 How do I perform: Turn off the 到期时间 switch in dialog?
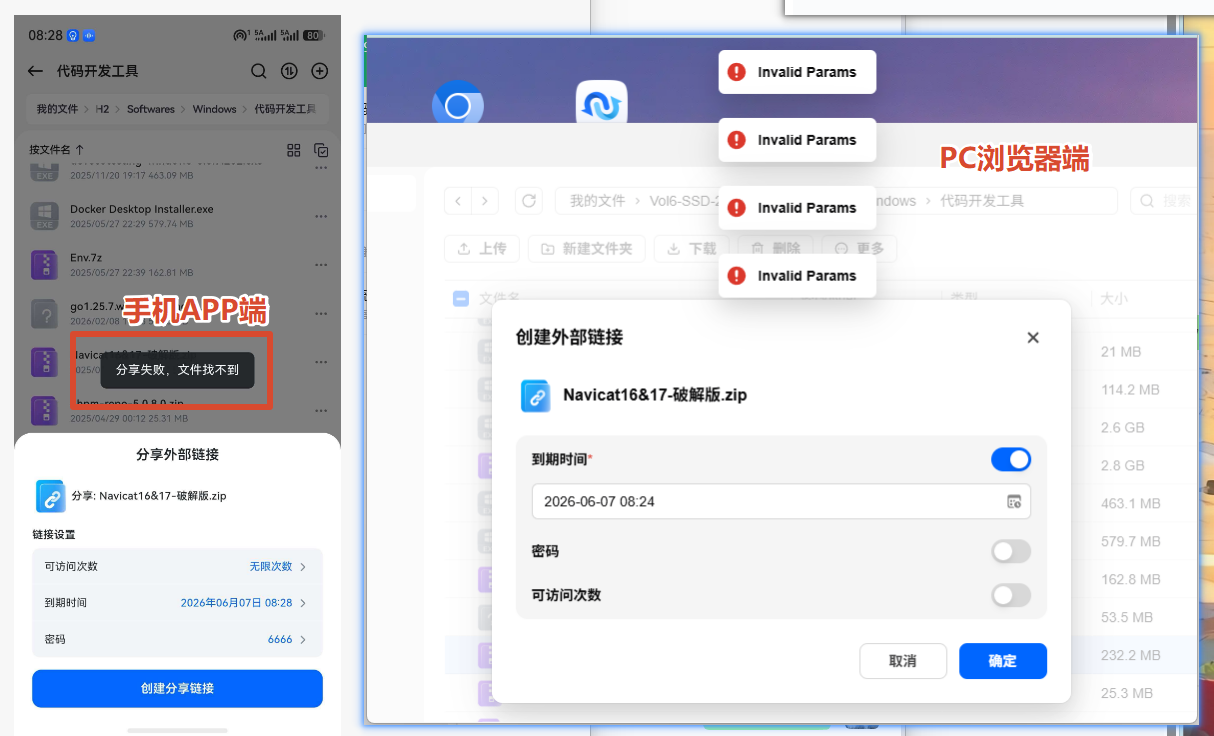(1011, 459)
